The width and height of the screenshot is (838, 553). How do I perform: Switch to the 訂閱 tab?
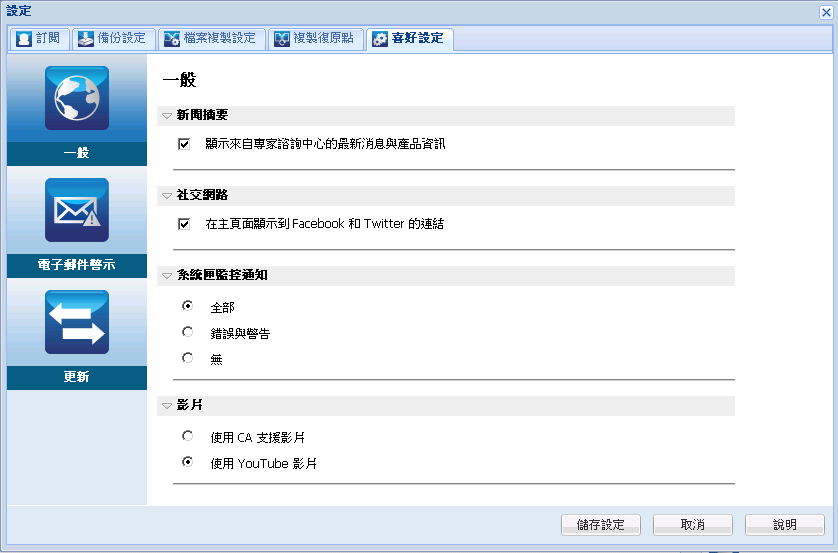(x=39, y=39)
